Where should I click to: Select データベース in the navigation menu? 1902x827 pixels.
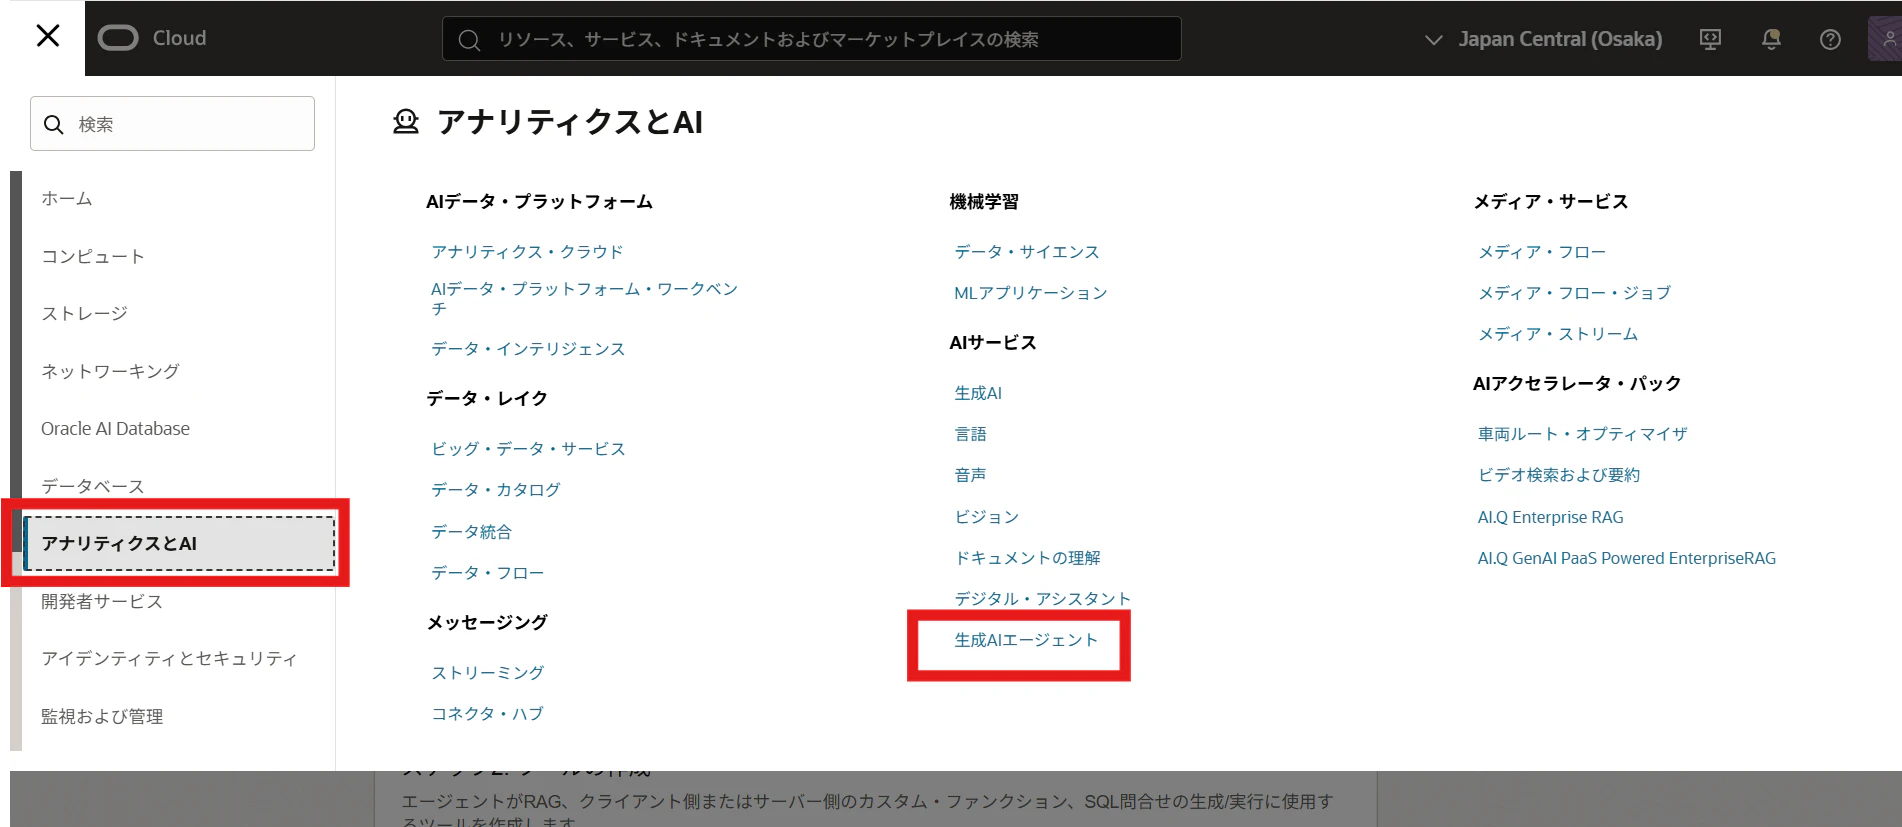pos(93,486)
